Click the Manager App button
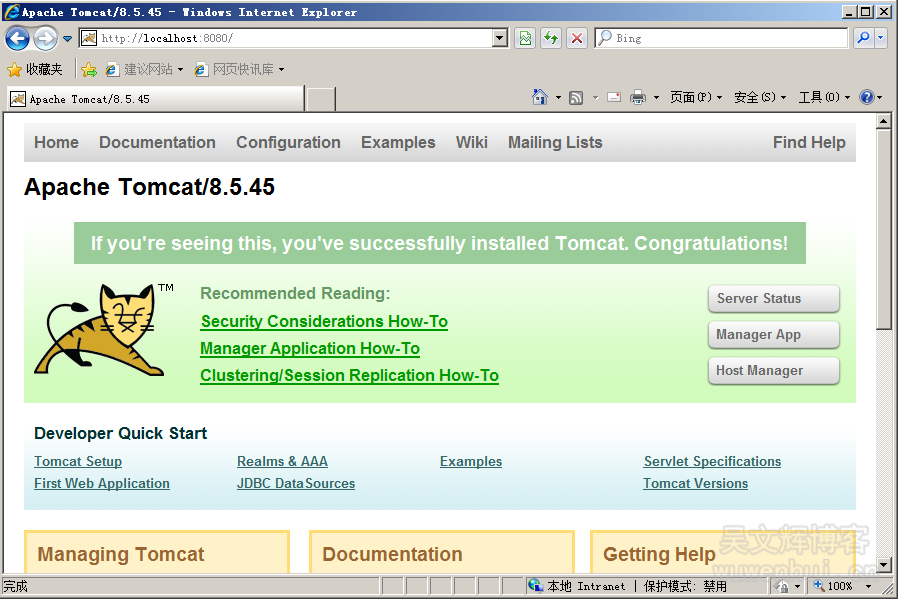 click(773, 335)
